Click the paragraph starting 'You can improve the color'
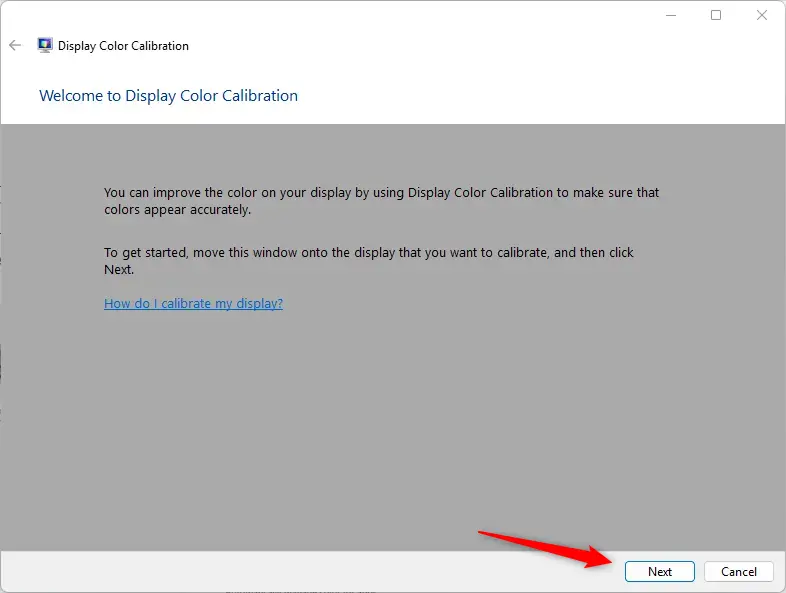This screenshot has width=786, height=593. click(381, 201)
